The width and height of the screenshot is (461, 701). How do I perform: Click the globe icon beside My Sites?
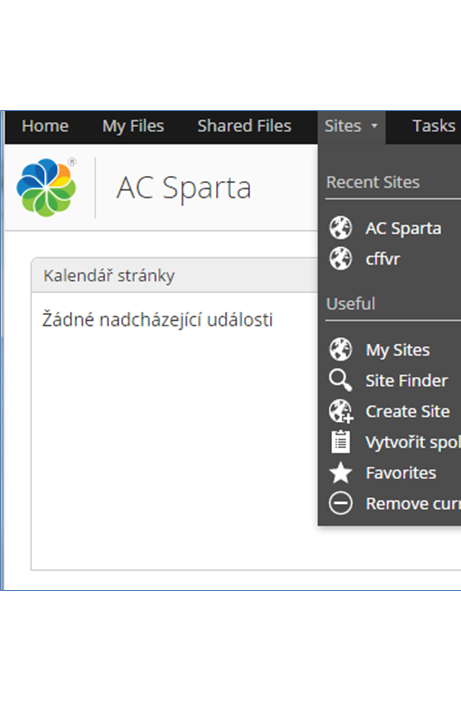(341, 349)
